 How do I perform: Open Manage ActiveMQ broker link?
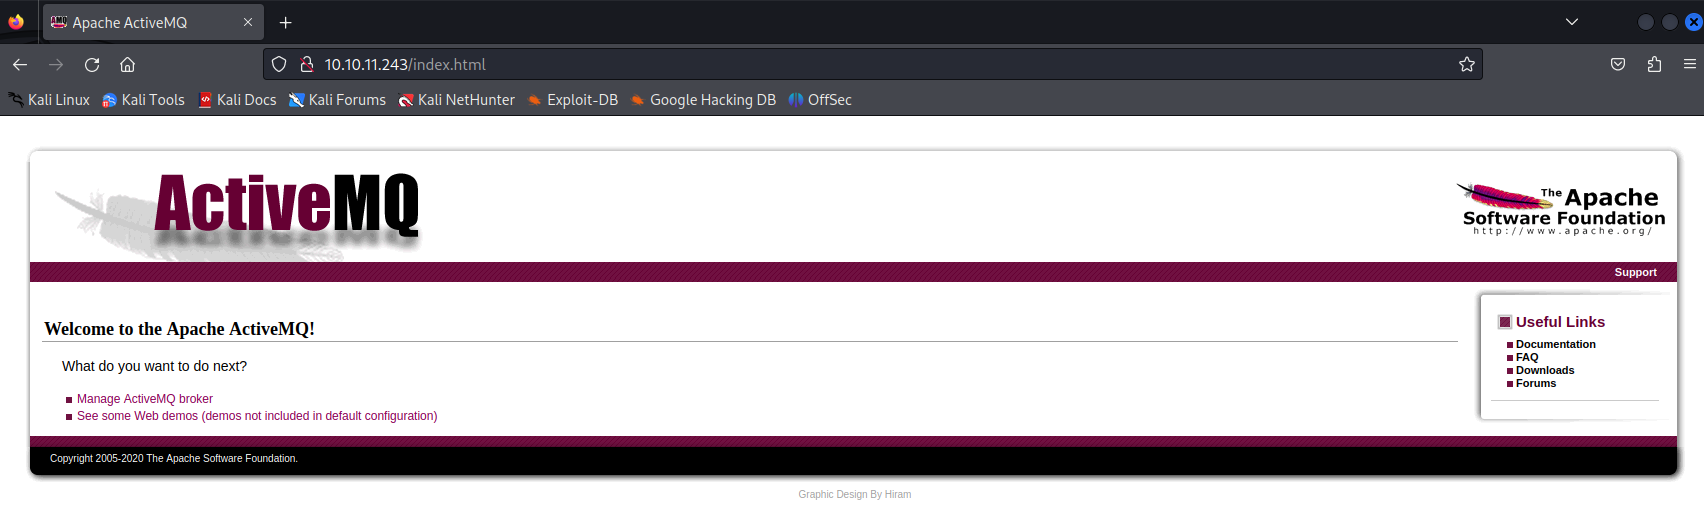[x=145, y=399]
